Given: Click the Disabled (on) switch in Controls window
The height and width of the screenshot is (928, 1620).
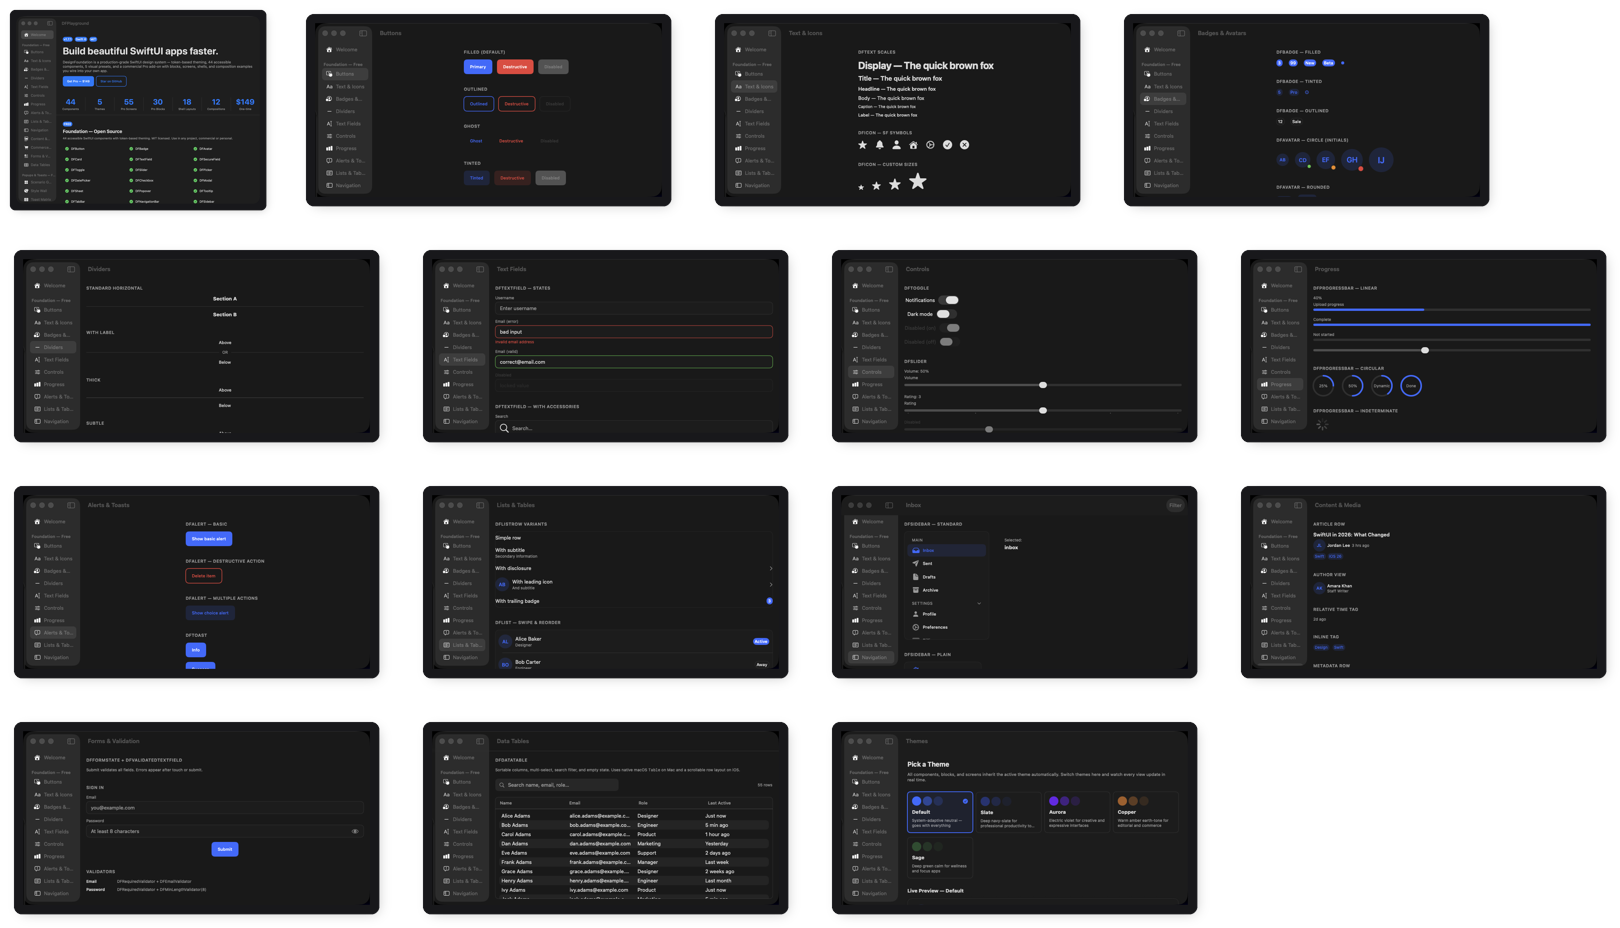Looking at the screenshot, I should pyautogui.click(x=952, y=328).
